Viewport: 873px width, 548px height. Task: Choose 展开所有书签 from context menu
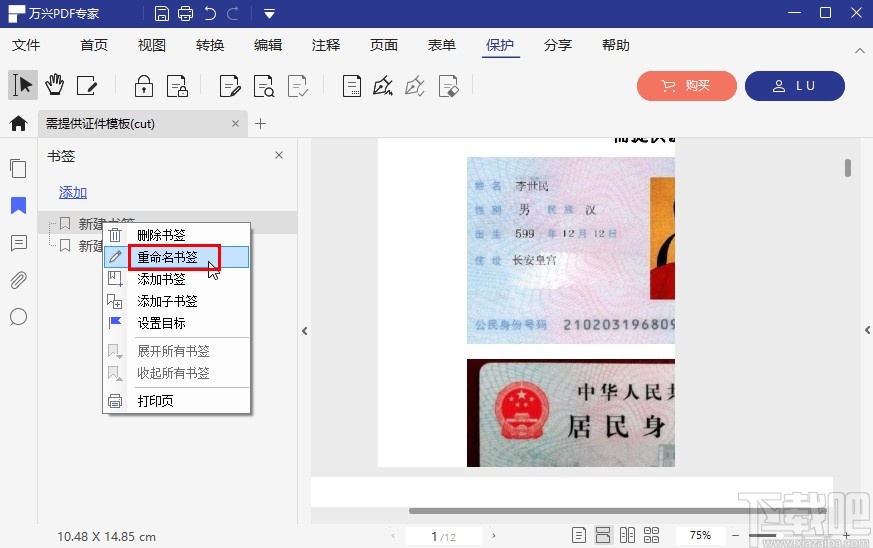click(176, 351)
